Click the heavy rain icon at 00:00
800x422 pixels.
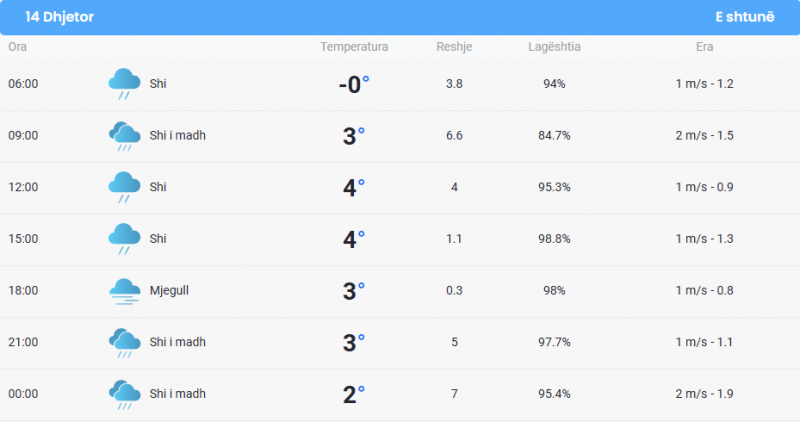tap(124, 394)
